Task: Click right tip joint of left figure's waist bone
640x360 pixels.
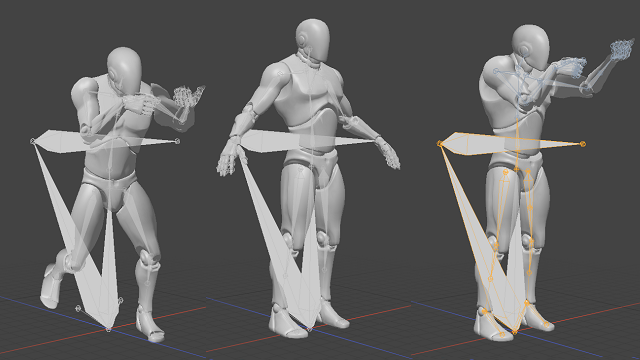Action: 177,141
